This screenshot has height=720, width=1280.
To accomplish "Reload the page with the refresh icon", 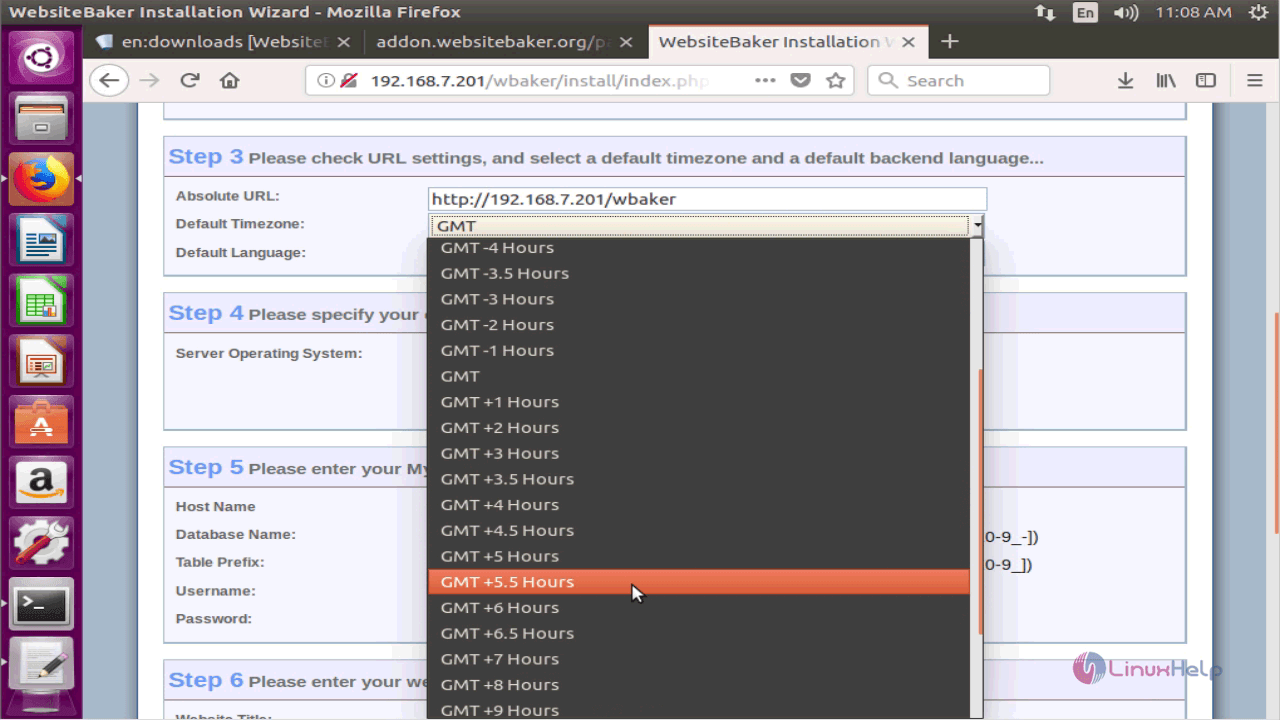I will click(x=190, y=81).
